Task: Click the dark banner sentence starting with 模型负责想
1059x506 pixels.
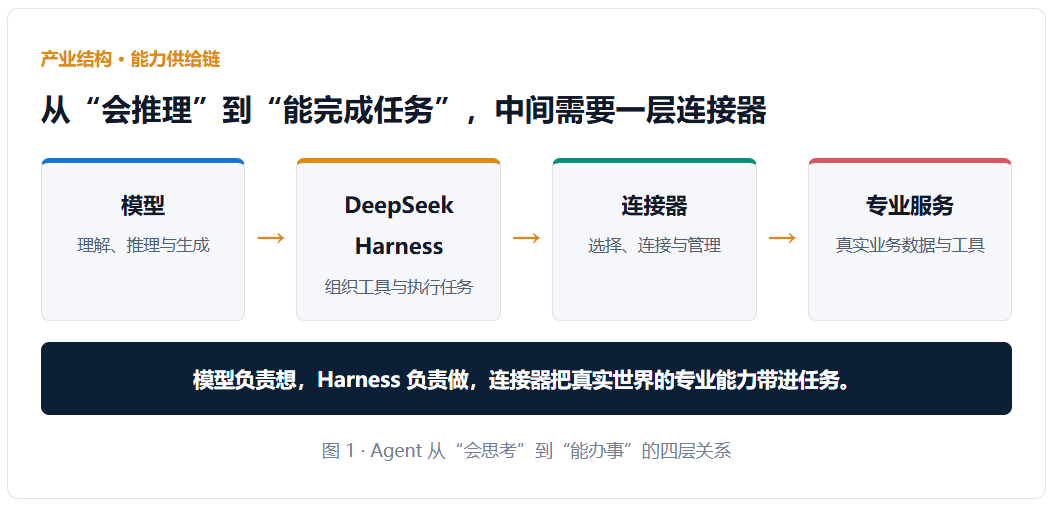Action: pos(522,379)
